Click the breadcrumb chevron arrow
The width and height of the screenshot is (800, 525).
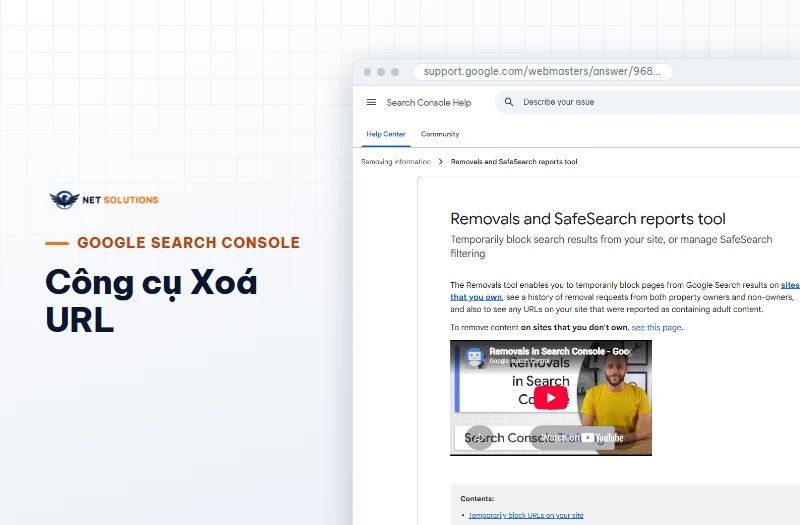coord(441,162)
